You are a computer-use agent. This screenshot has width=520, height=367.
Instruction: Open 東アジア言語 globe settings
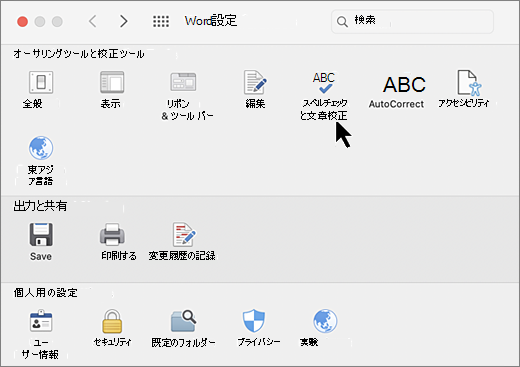41,148
